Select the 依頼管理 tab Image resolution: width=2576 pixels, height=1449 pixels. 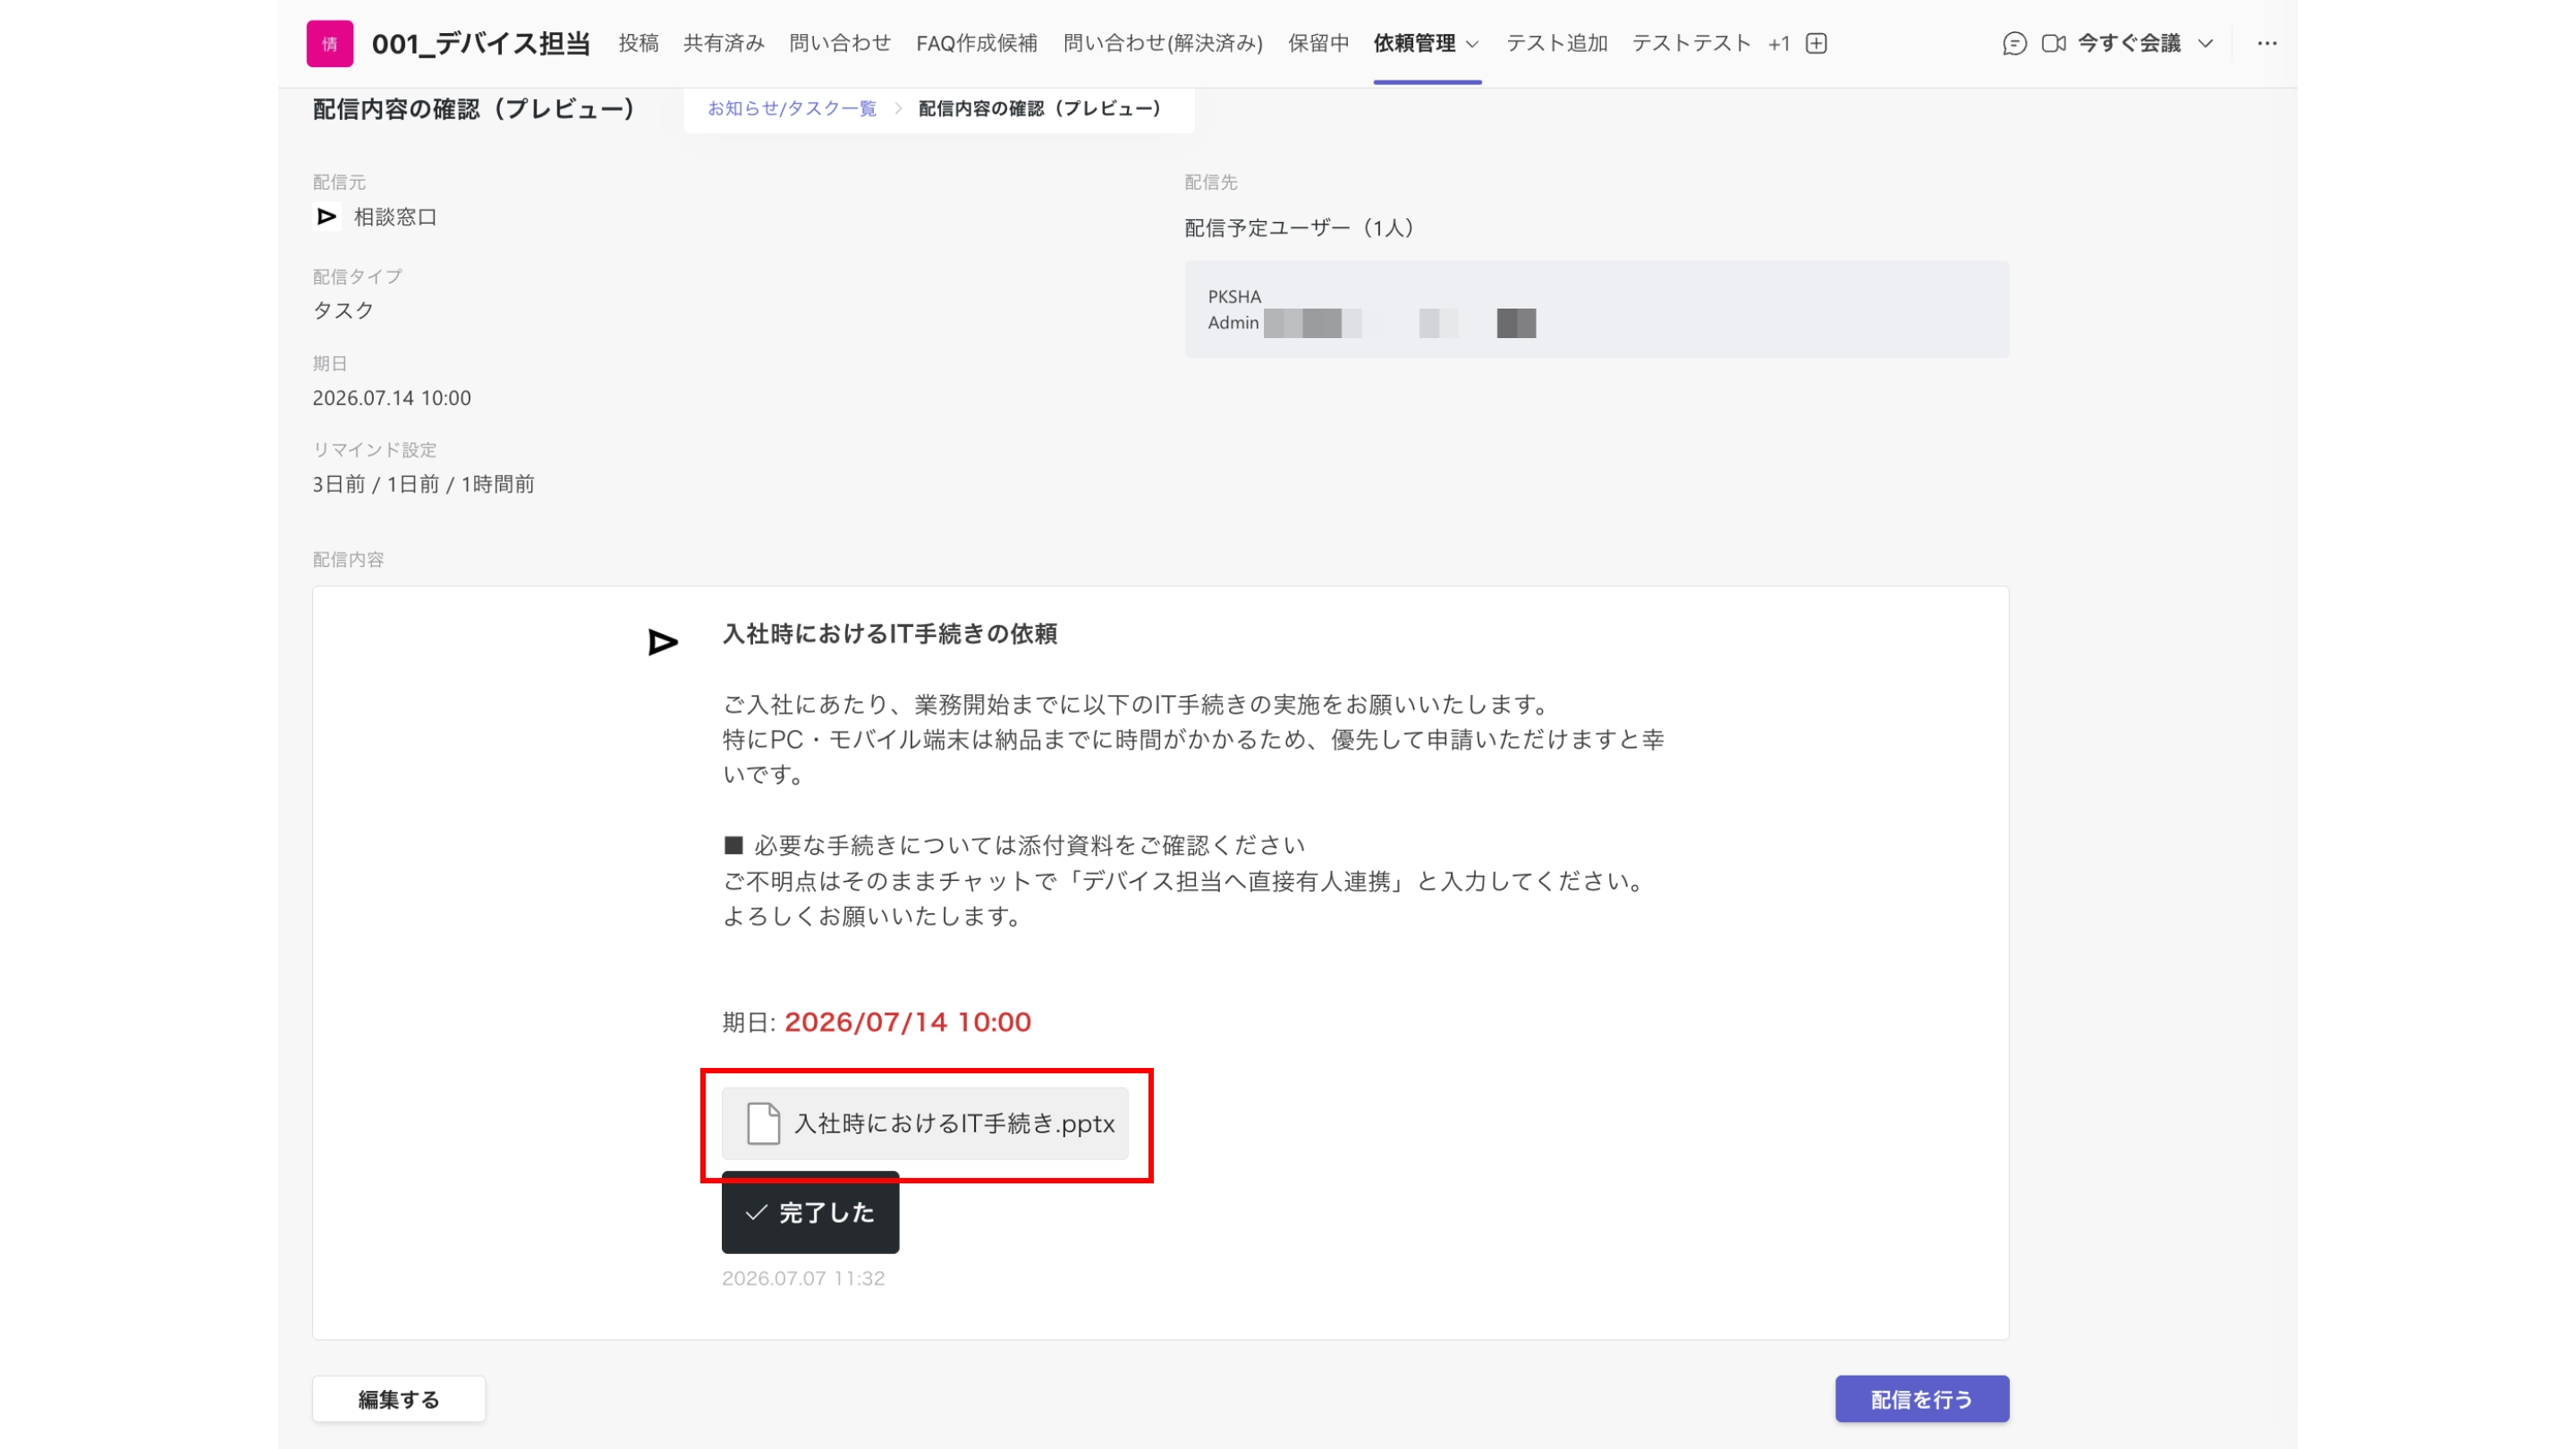tap(1414, 44)
